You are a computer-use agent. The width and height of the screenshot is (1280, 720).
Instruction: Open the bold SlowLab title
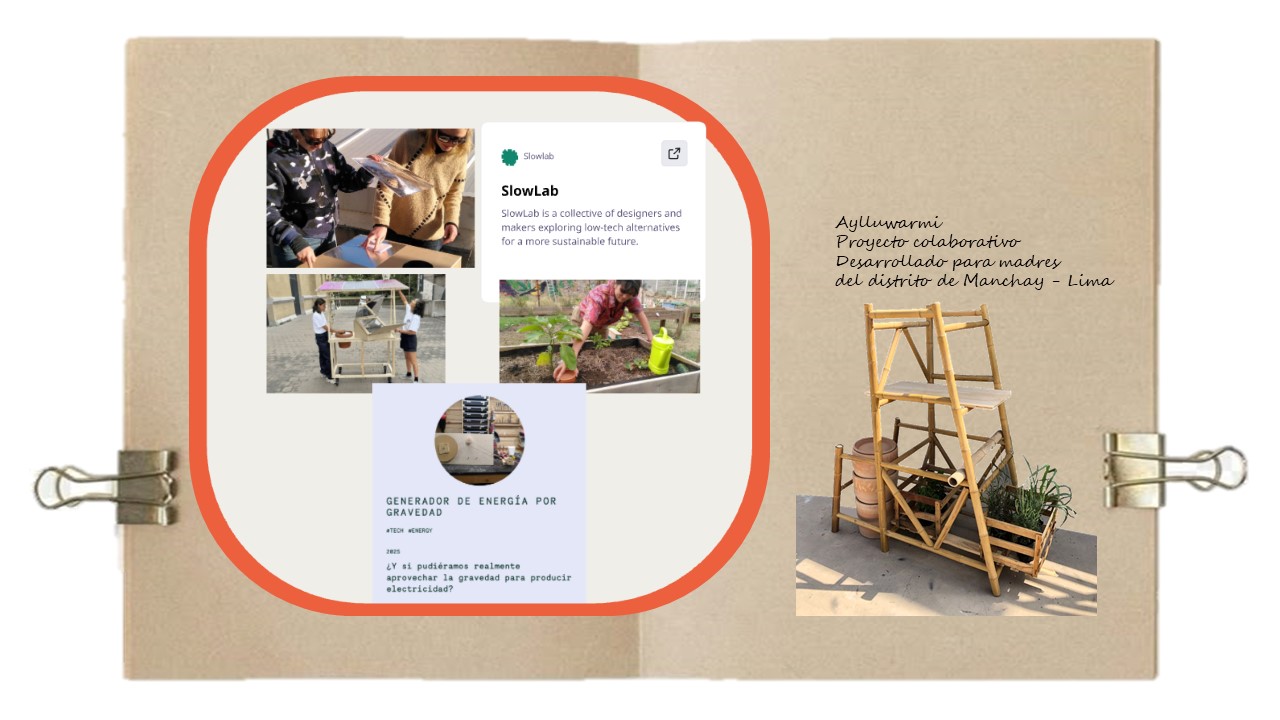point(530,190)
